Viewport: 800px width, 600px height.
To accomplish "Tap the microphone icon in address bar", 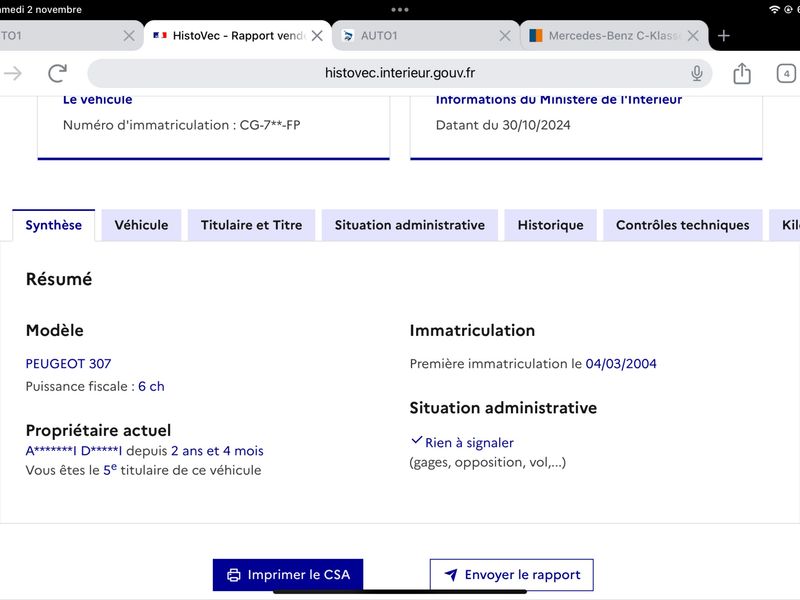I will [696, 73].
